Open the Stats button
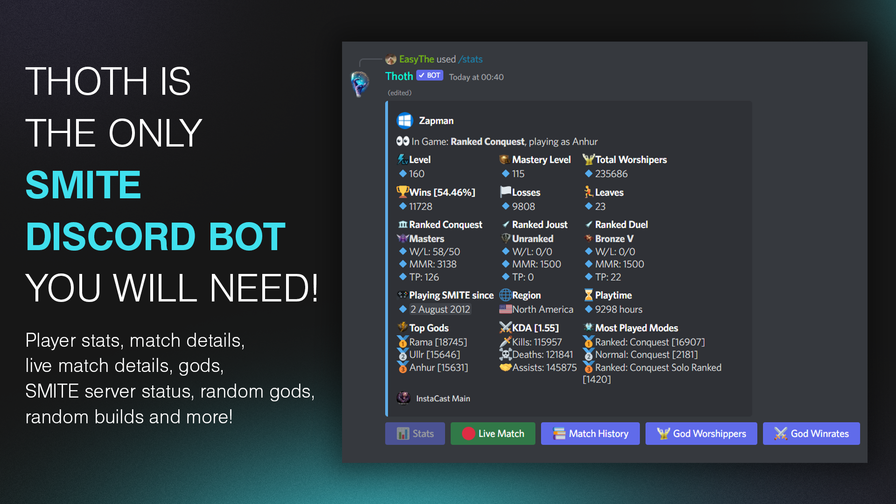This screenshot has width=896, height=504. 415,434
